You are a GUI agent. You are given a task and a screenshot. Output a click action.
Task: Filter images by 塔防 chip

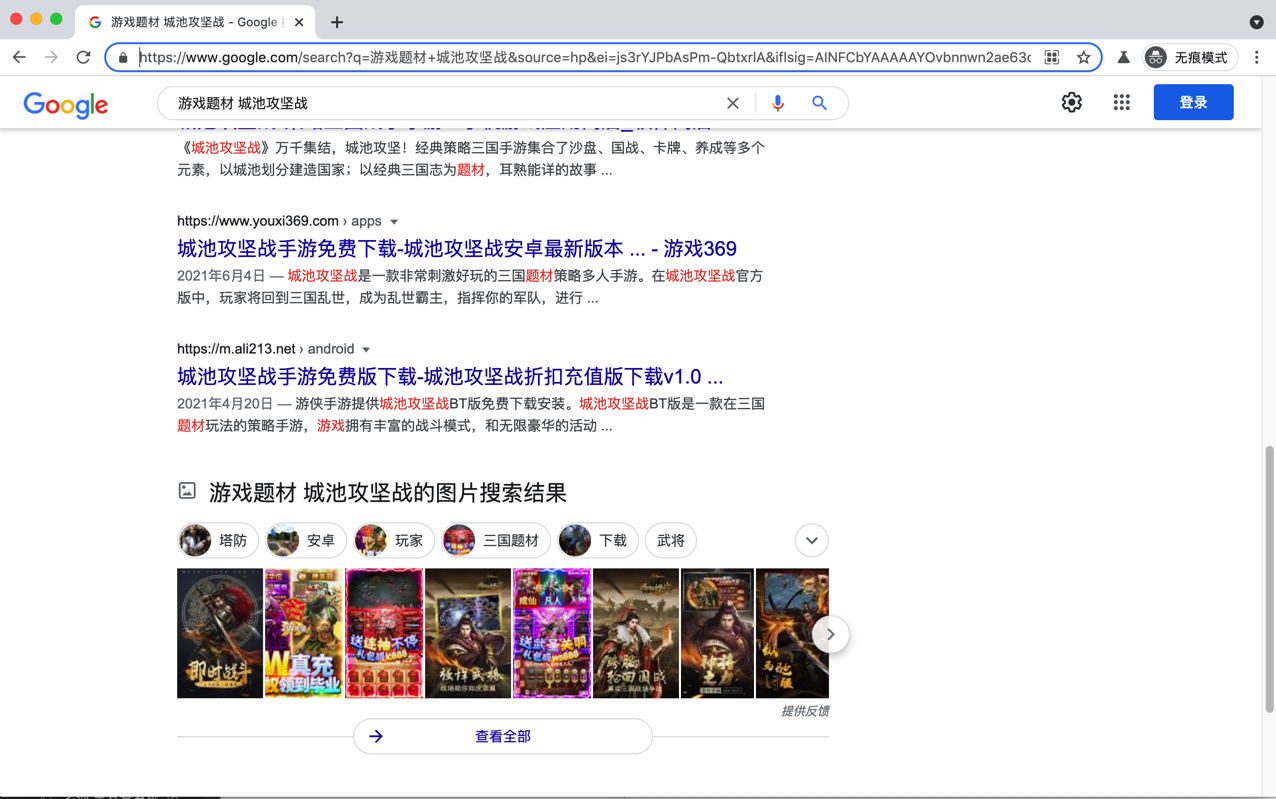point(218,541)
